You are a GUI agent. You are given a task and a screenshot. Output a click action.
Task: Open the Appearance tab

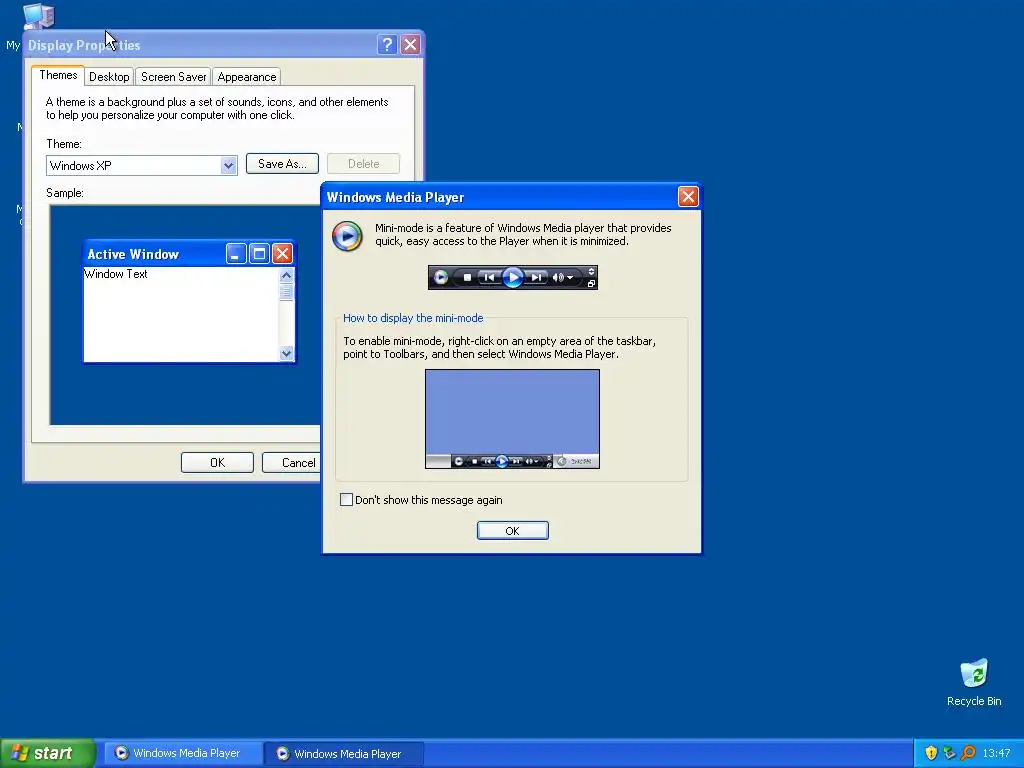tap(247, 77)
